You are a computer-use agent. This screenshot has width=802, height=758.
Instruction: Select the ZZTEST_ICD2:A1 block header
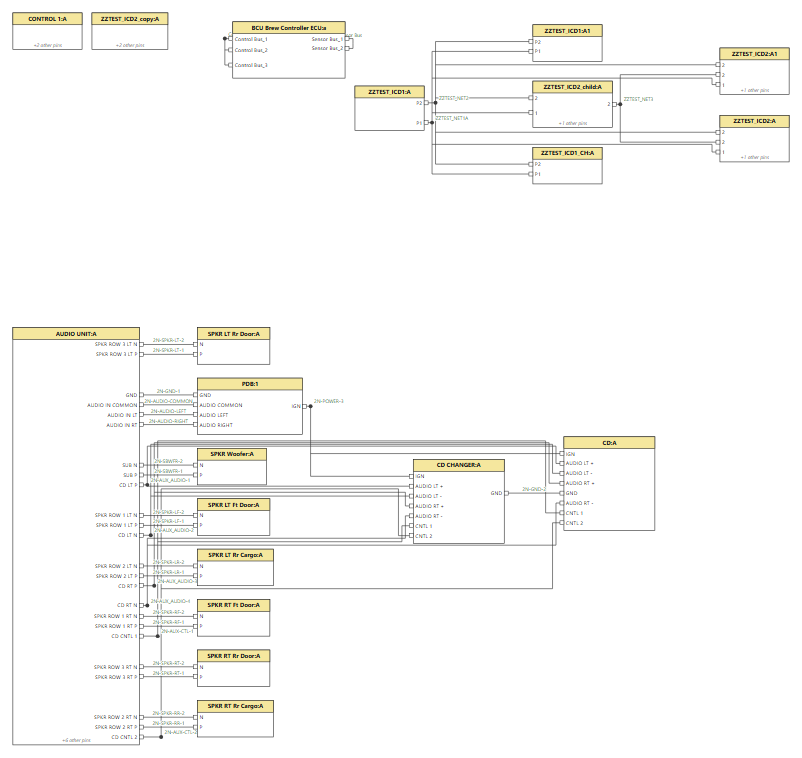click(x=754, y=54)
